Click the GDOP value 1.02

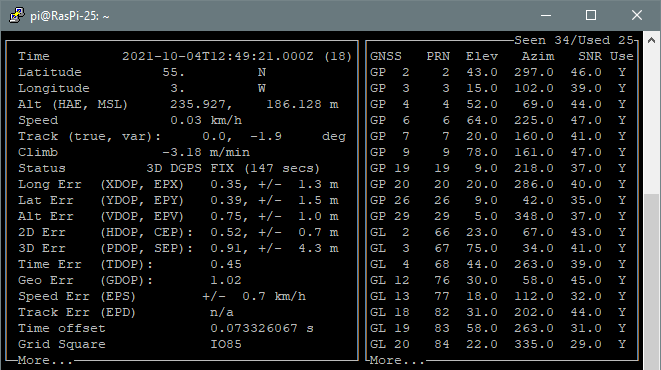(226, 281)
